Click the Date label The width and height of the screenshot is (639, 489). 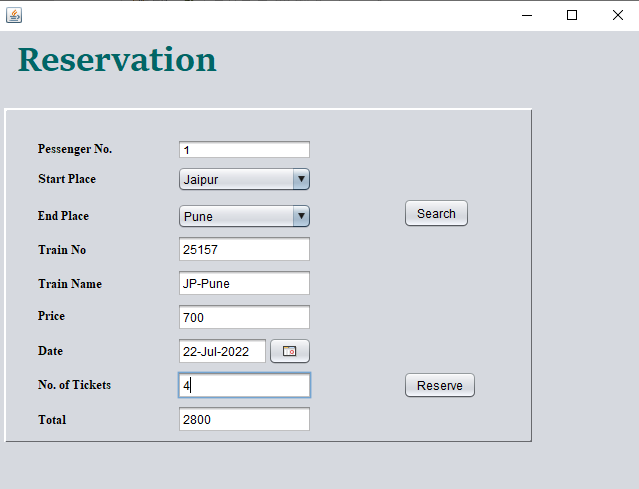[51, 351]
